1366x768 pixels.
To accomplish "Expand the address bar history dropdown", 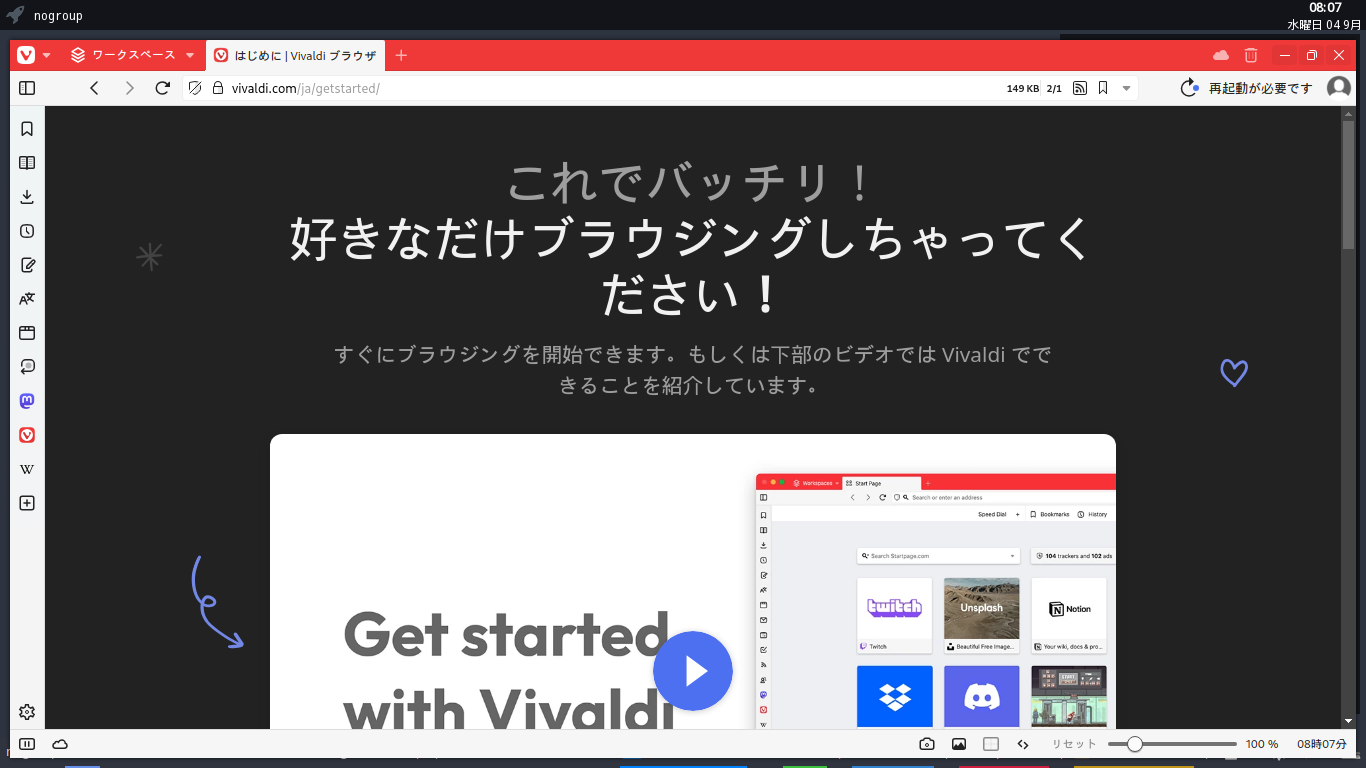I will 1127,88.
